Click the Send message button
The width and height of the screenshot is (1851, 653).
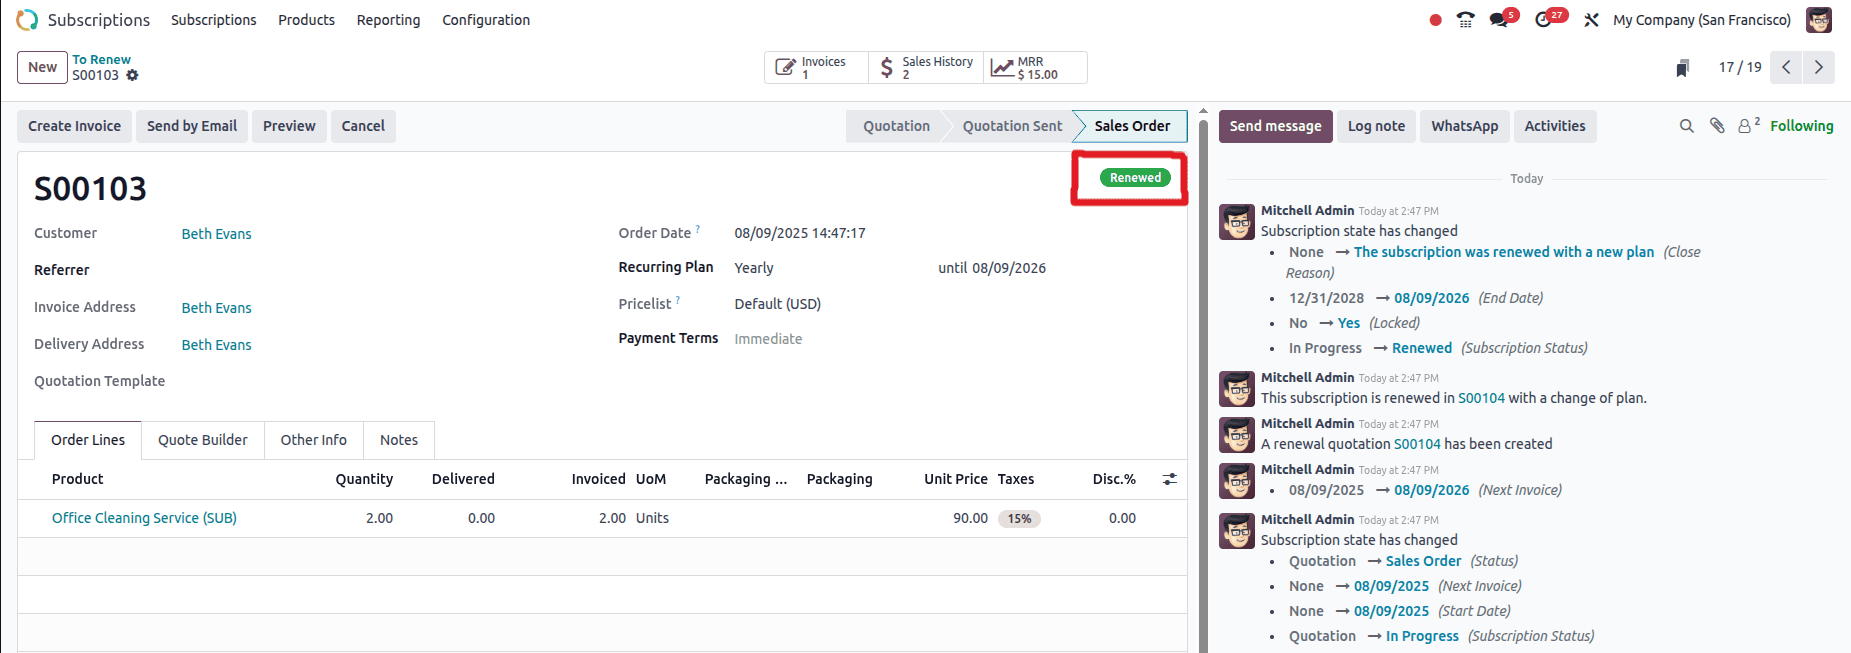[1275, 126]
